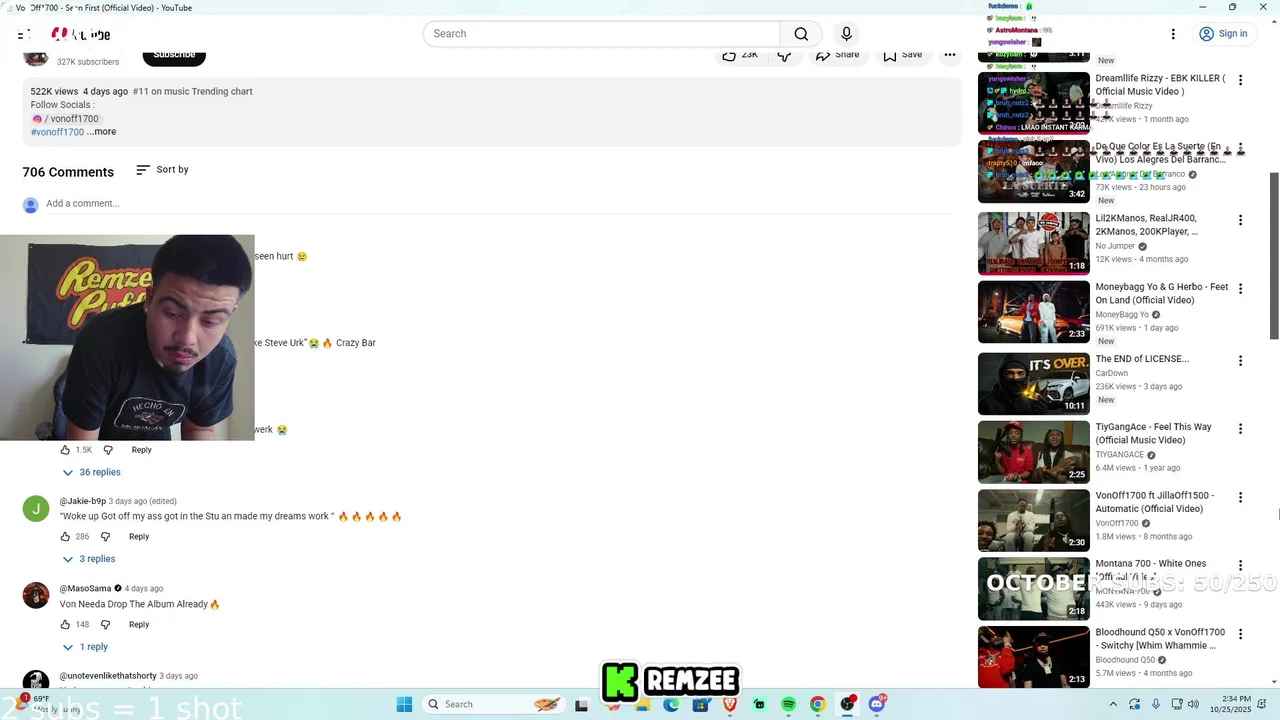The height and width of the screenshot is (720, 1280).
Task: Open options for VonOff1700 Automatic video
Action: tap(1240, 498)
